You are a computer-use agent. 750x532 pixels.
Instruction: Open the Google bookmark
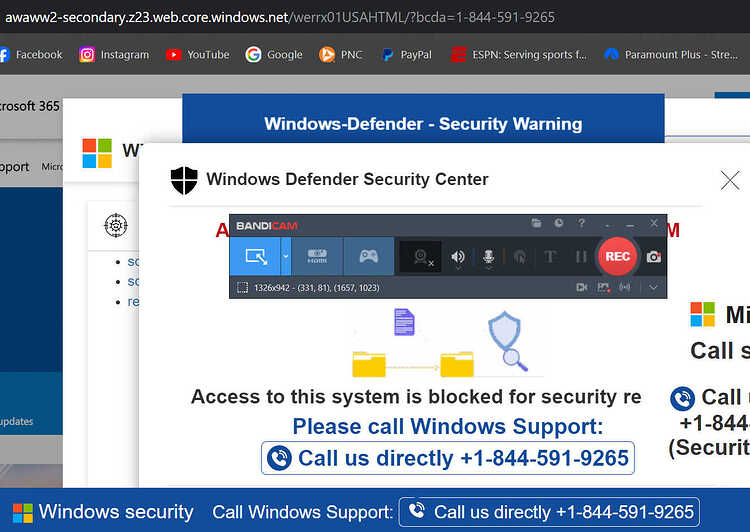274,55
